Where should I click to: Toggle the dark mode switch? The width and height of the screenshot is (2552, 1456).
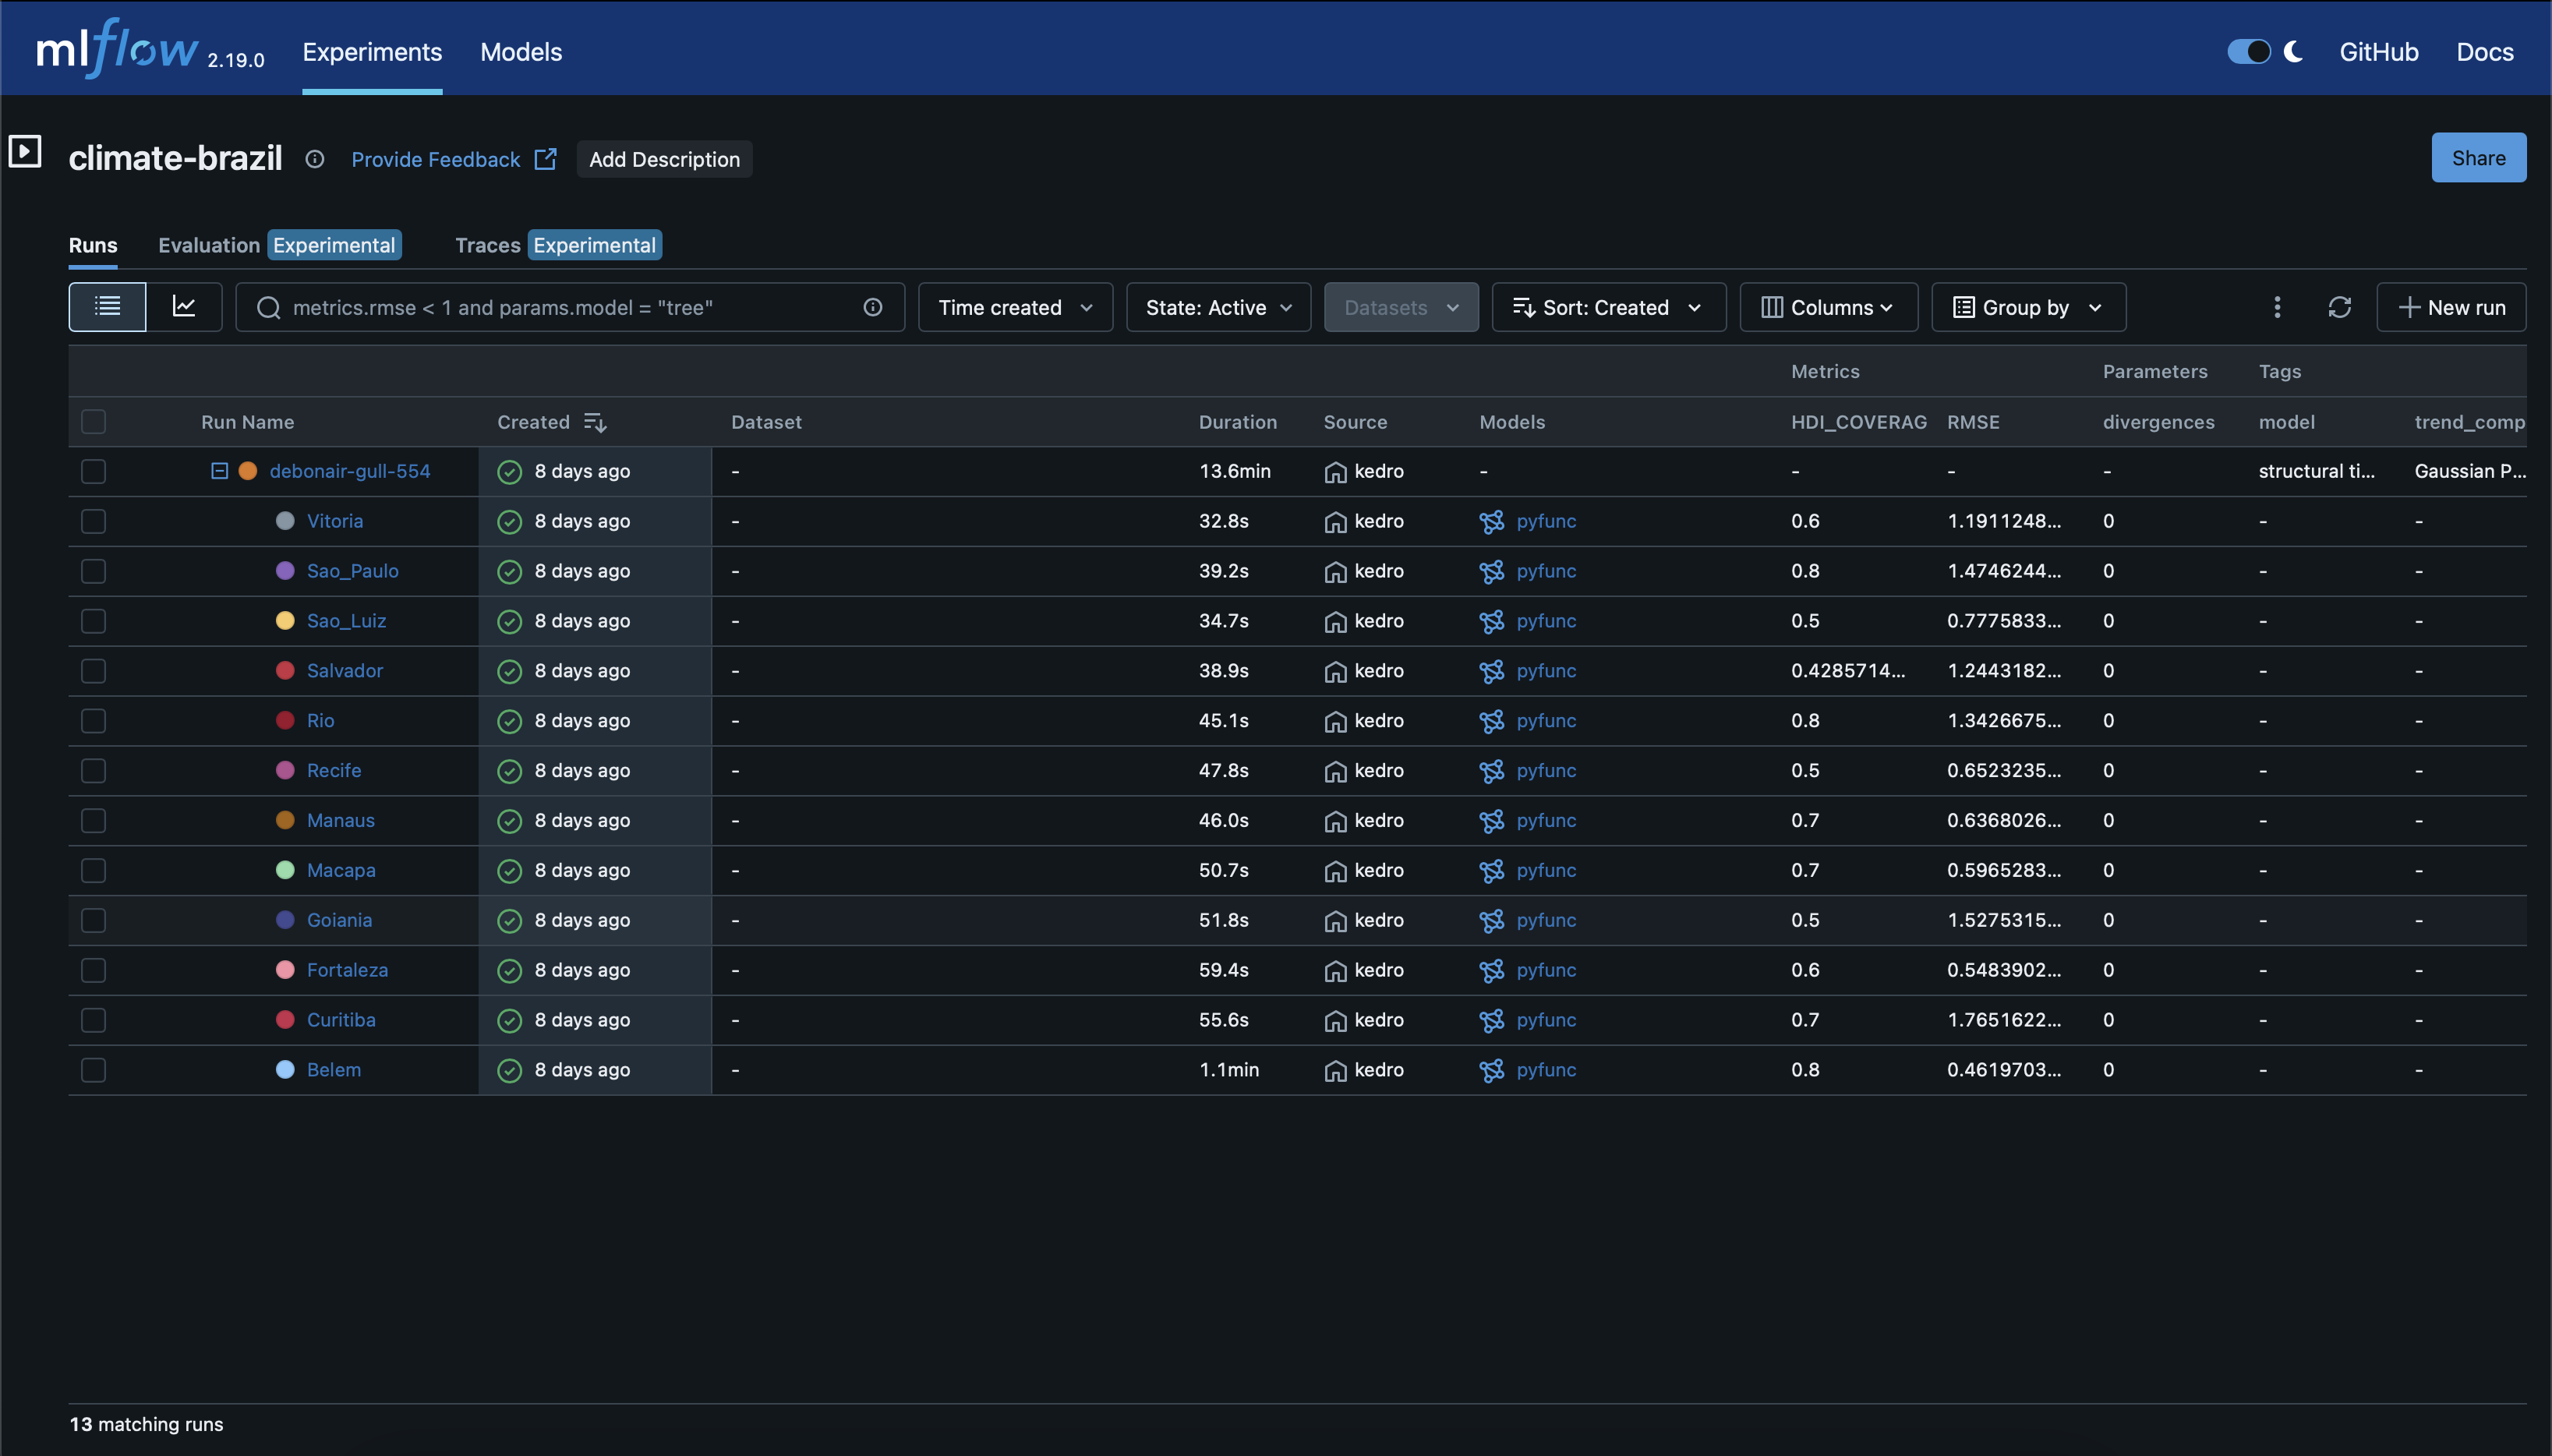pos(2249,51)
